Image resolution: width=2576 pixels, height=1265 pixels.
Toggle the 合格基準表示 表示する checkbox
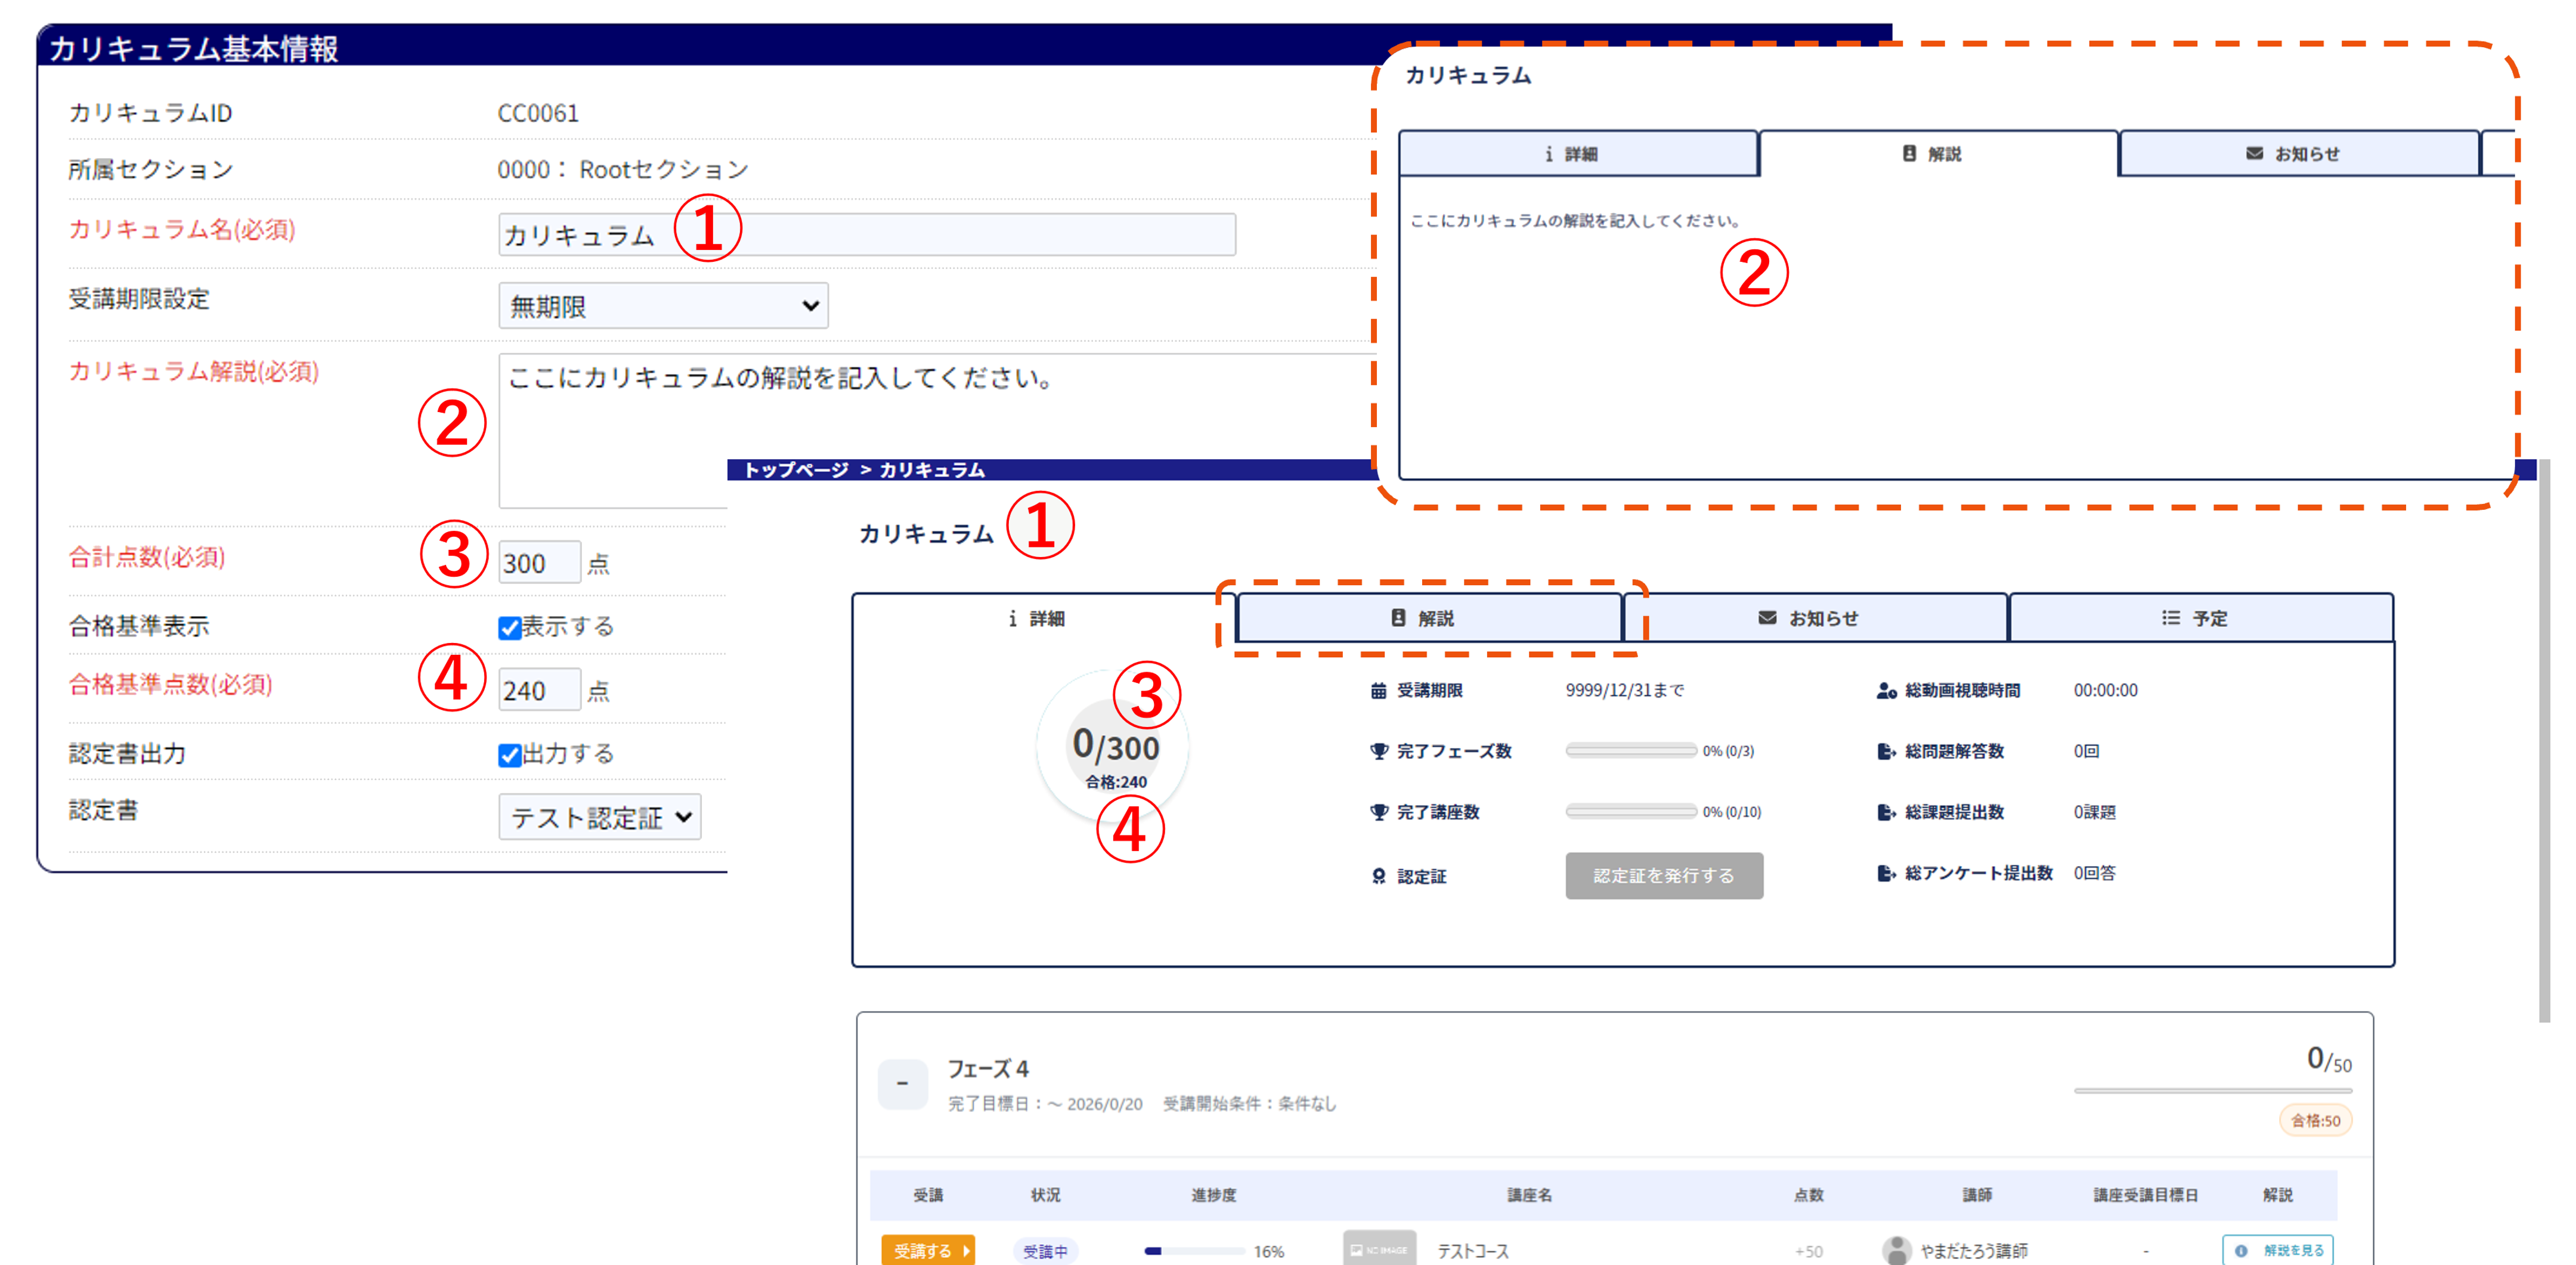510,628
